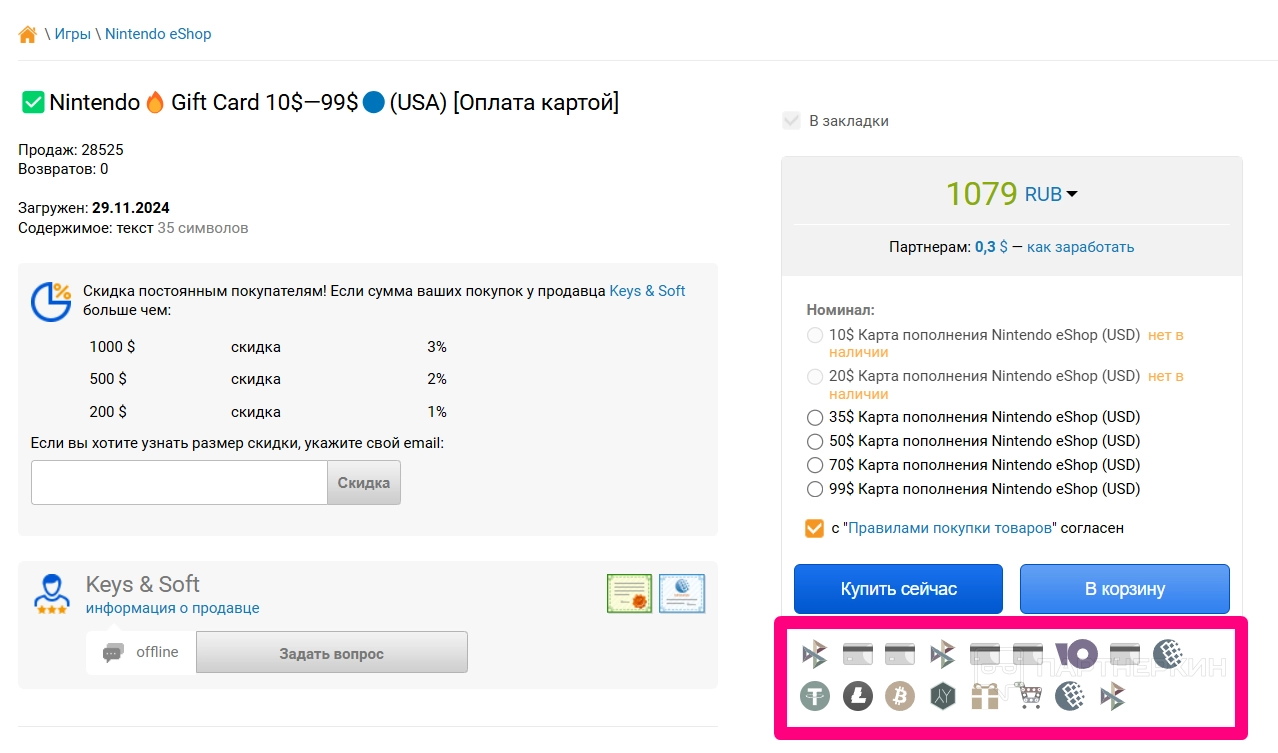The height and width of the screenshot is (753, 1278).
Task: Toggle the "В закладки" bookmark checkbox
Action: click(x=792, y=121)
